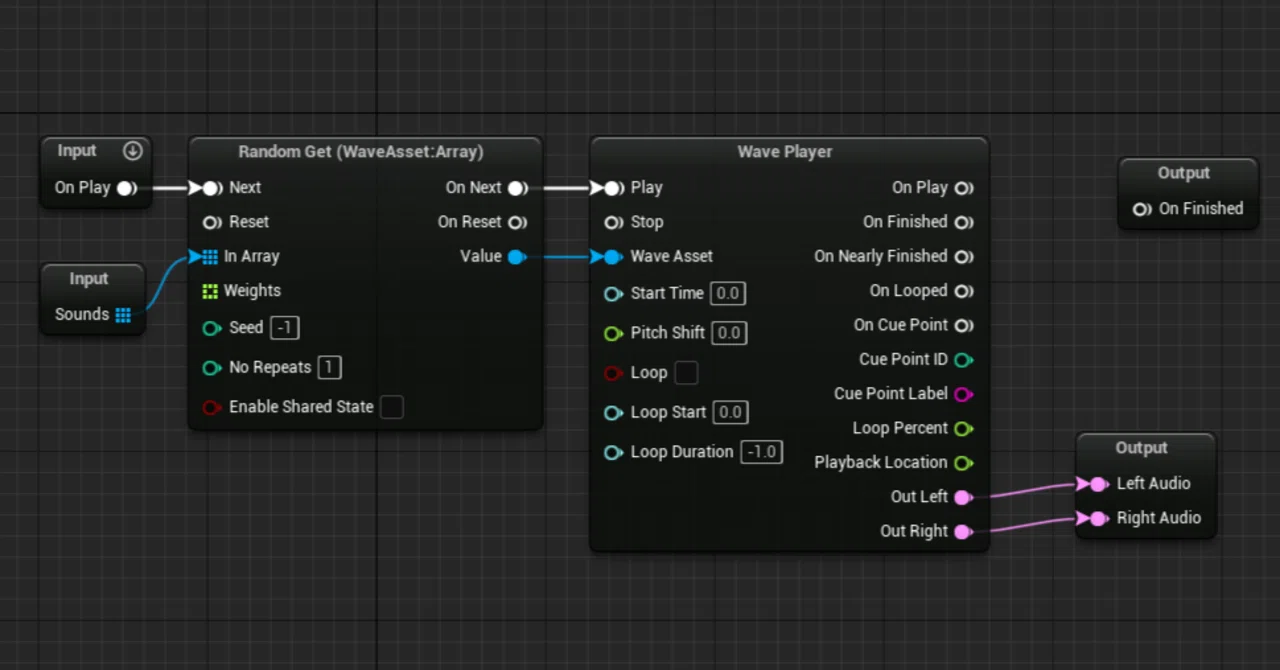Click the Loop Duration value field

pos(762,452)
